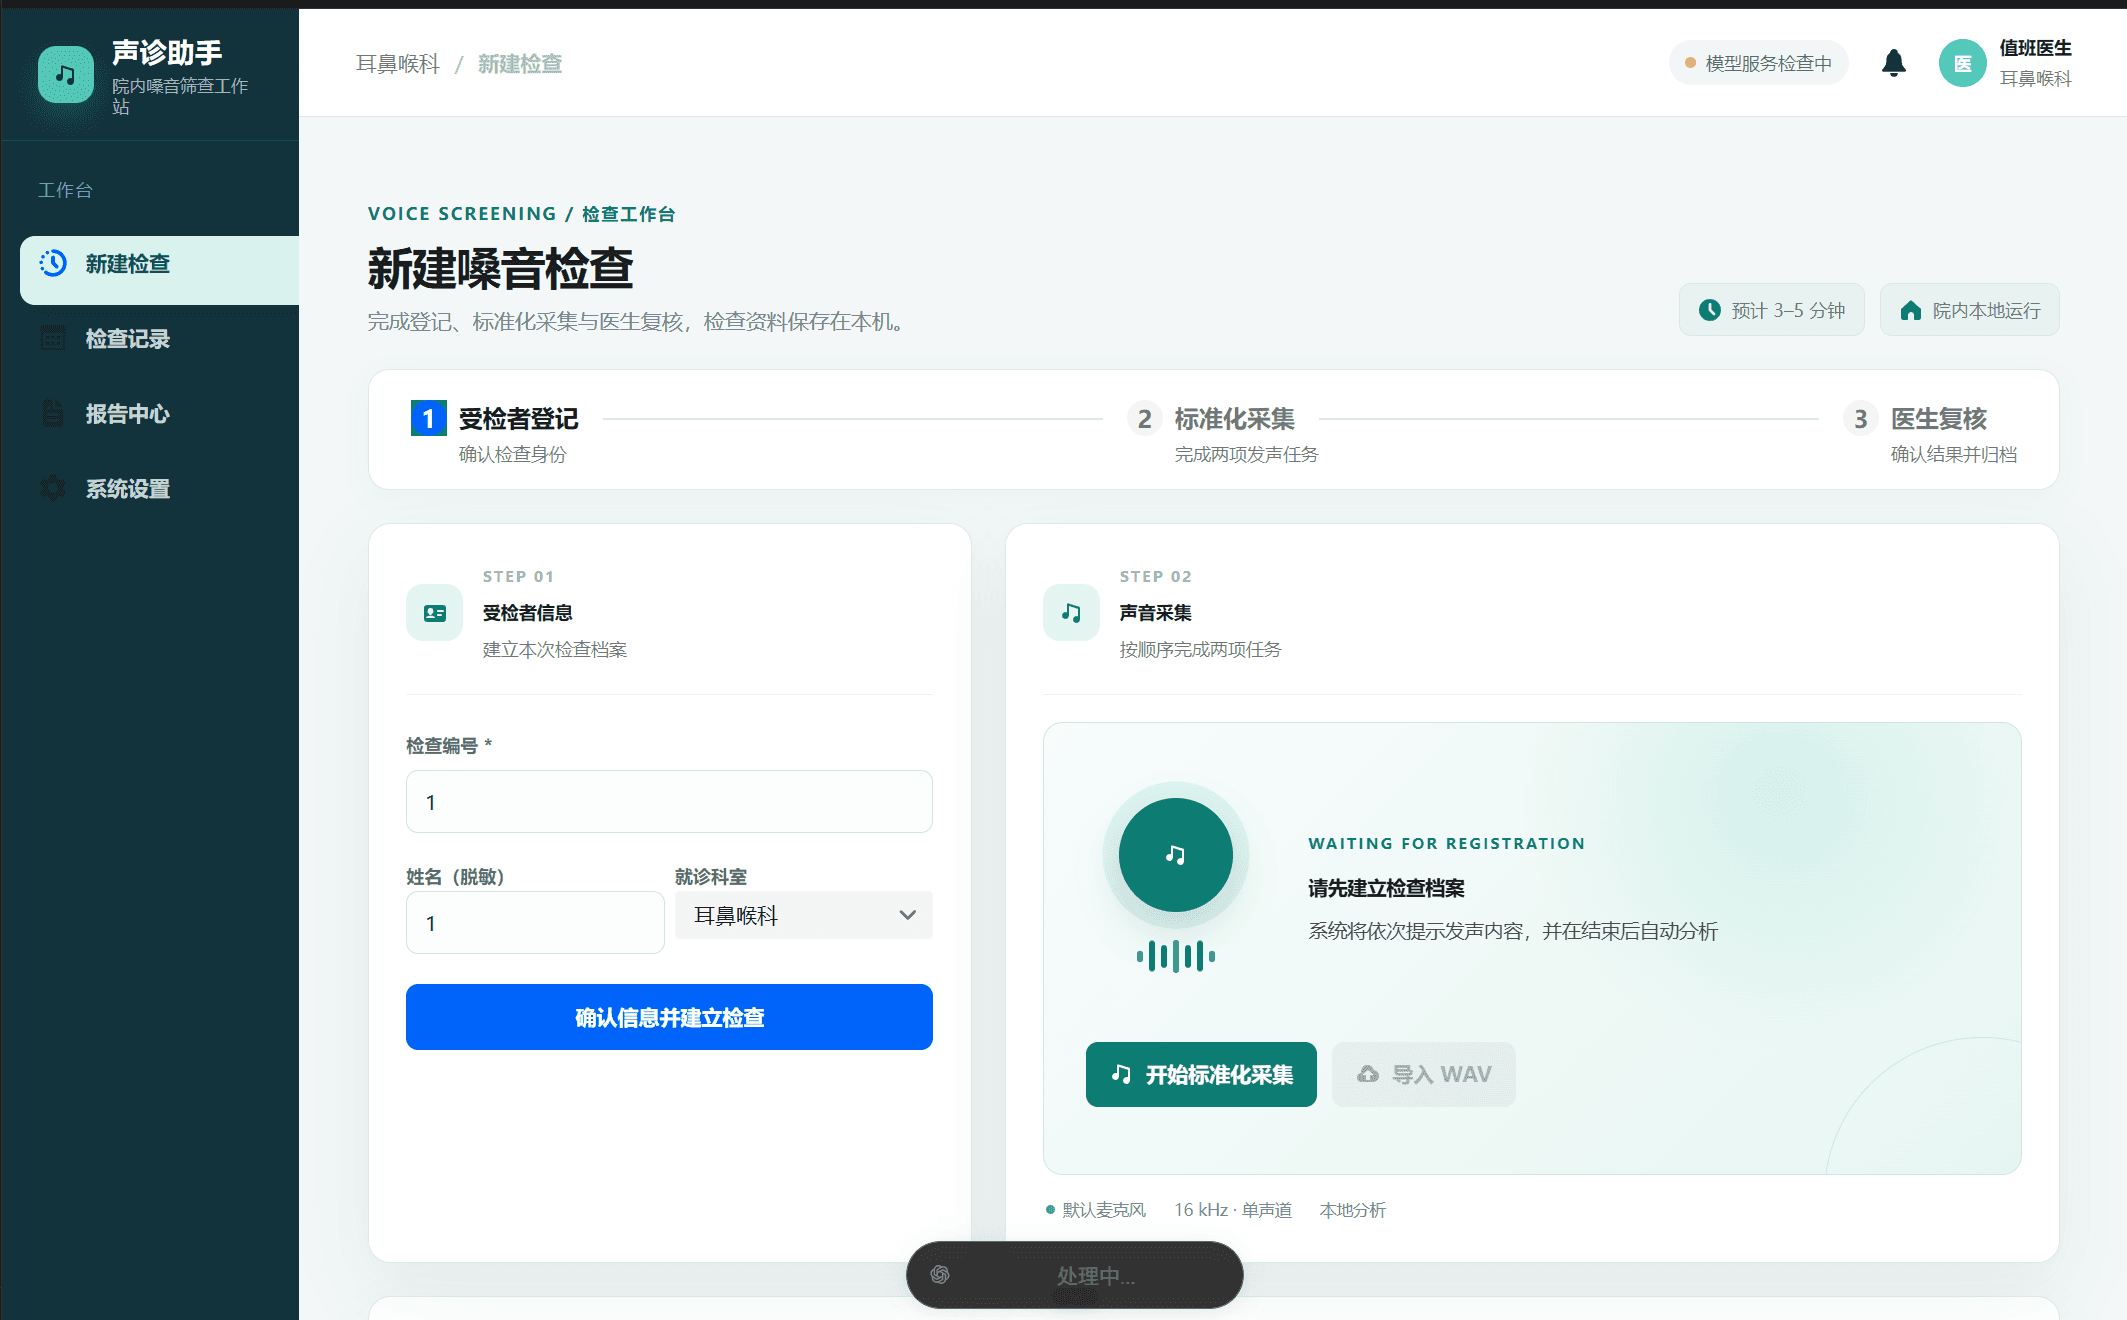Click the spinner icon in 处理中 toast

pyautogui.click(x=940, y=1274)
